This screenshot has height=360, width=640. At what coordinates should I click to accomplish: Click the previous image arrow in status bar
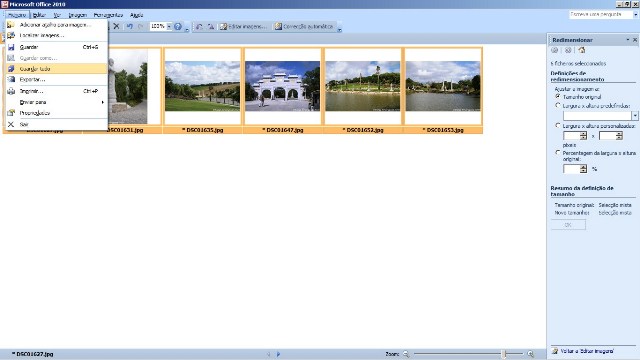point(269,354)
